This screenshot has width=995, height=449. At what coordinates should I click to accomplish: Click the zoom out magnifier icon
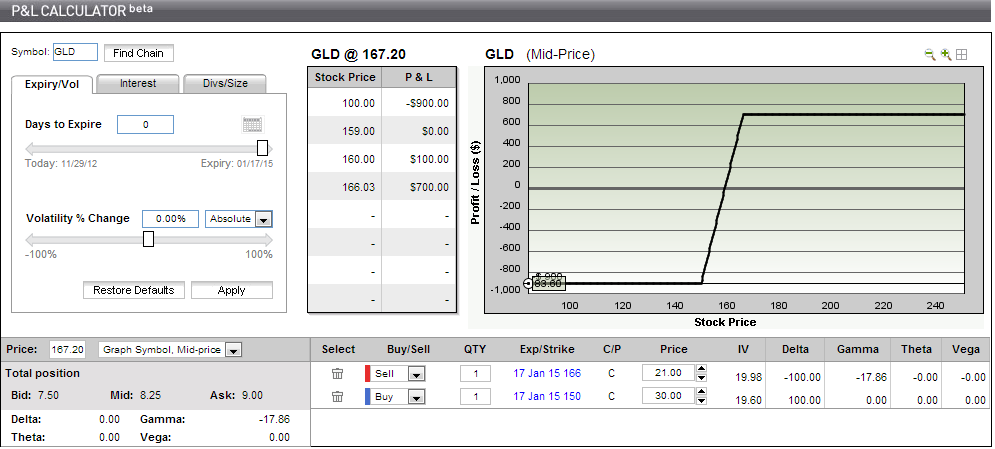[x=930, y=55]
